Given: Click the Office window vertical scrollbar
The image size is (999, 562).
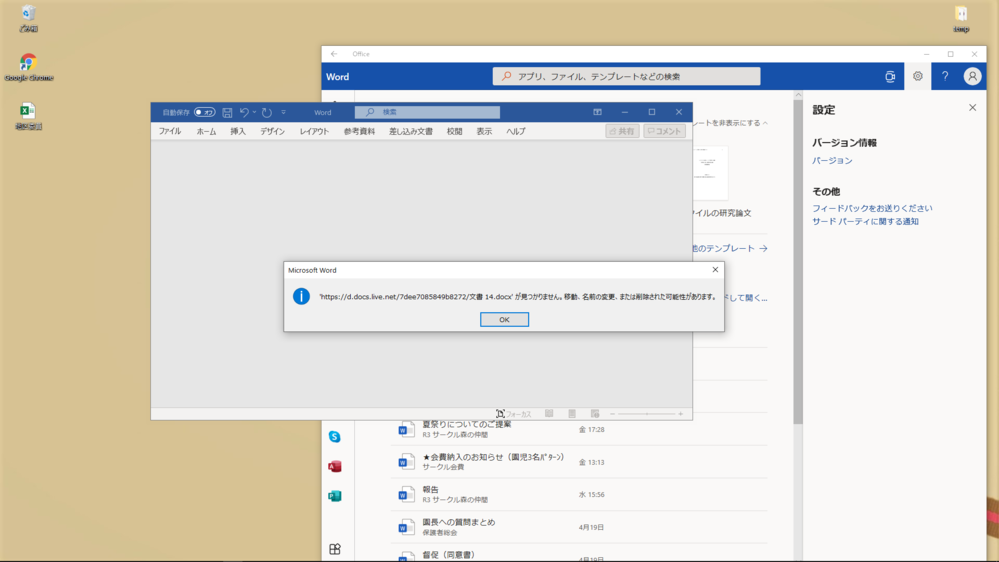Looking at the screenshot, I should pos(798,261).
